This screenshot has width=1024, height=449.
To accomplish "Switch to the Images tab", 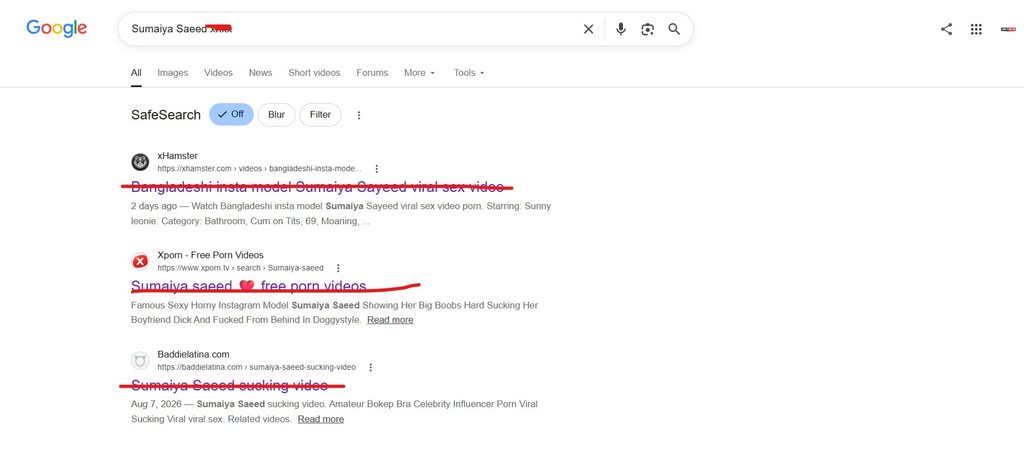I will [172, 72].
